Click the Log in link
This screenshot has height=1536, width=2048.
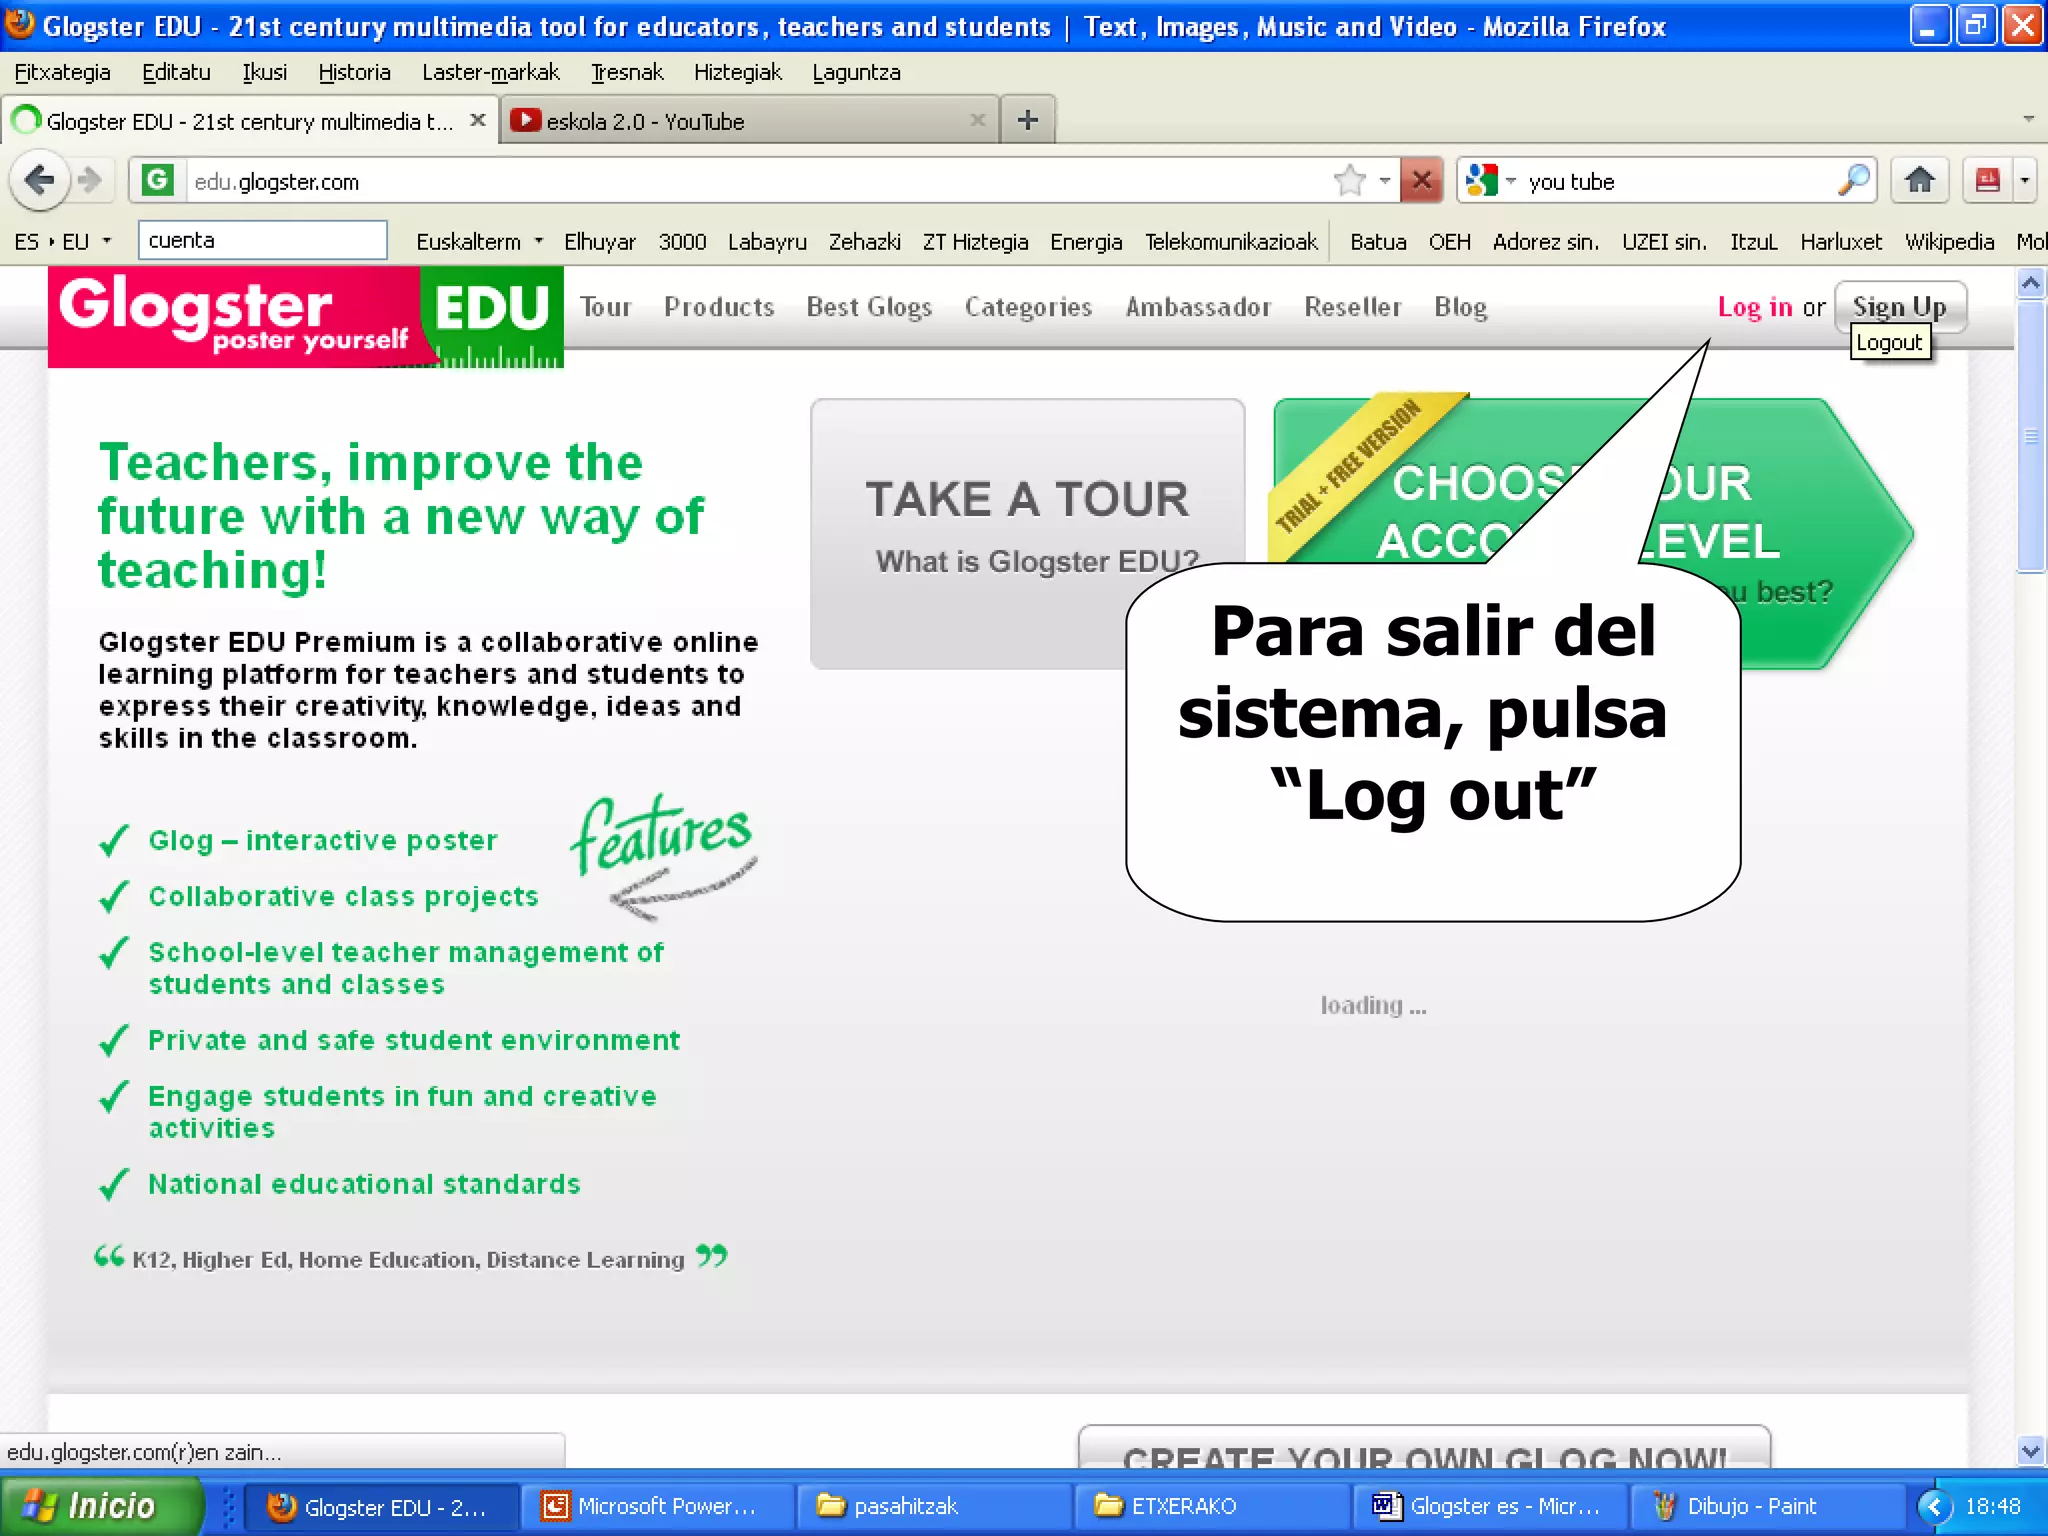pyautogui.click(x=1755, y=307)
